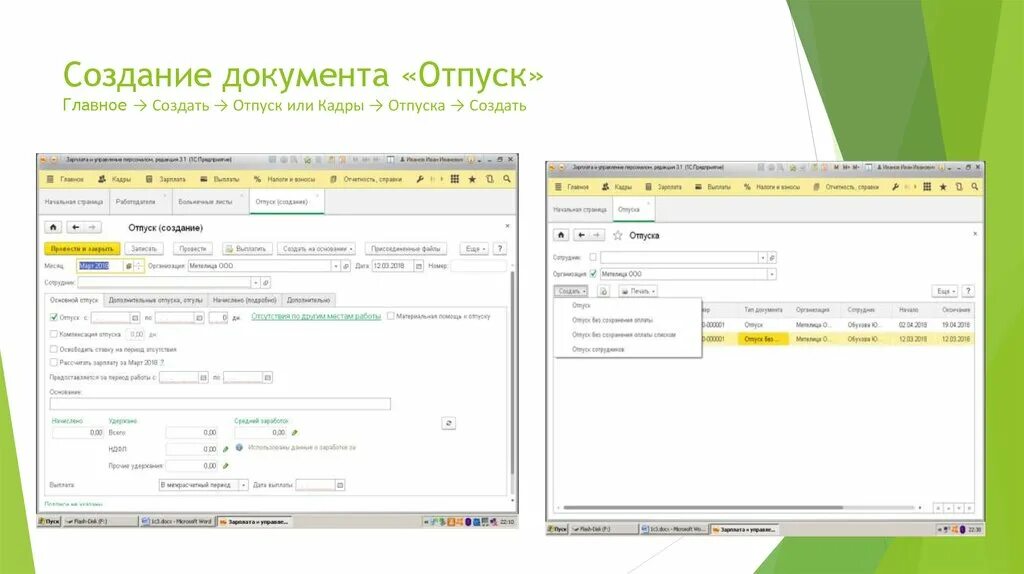
Task: Enable Материальная помощь к отпуску checkbox
Action: (391, 316)
